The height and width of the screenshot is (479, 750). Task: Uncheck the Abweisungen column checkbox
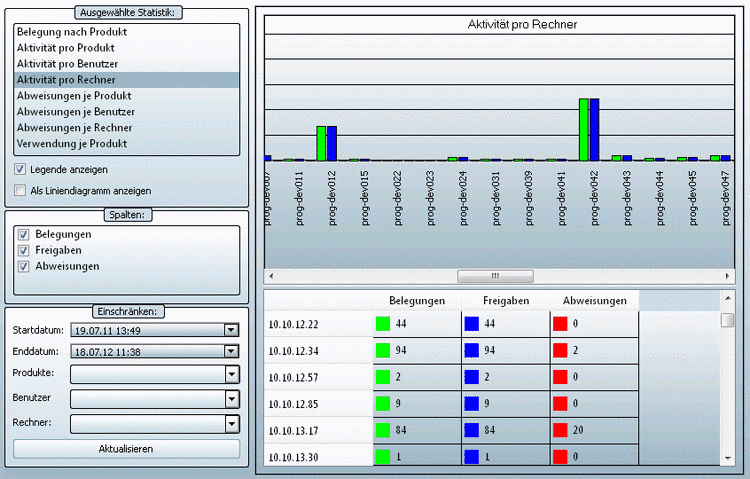23,266
